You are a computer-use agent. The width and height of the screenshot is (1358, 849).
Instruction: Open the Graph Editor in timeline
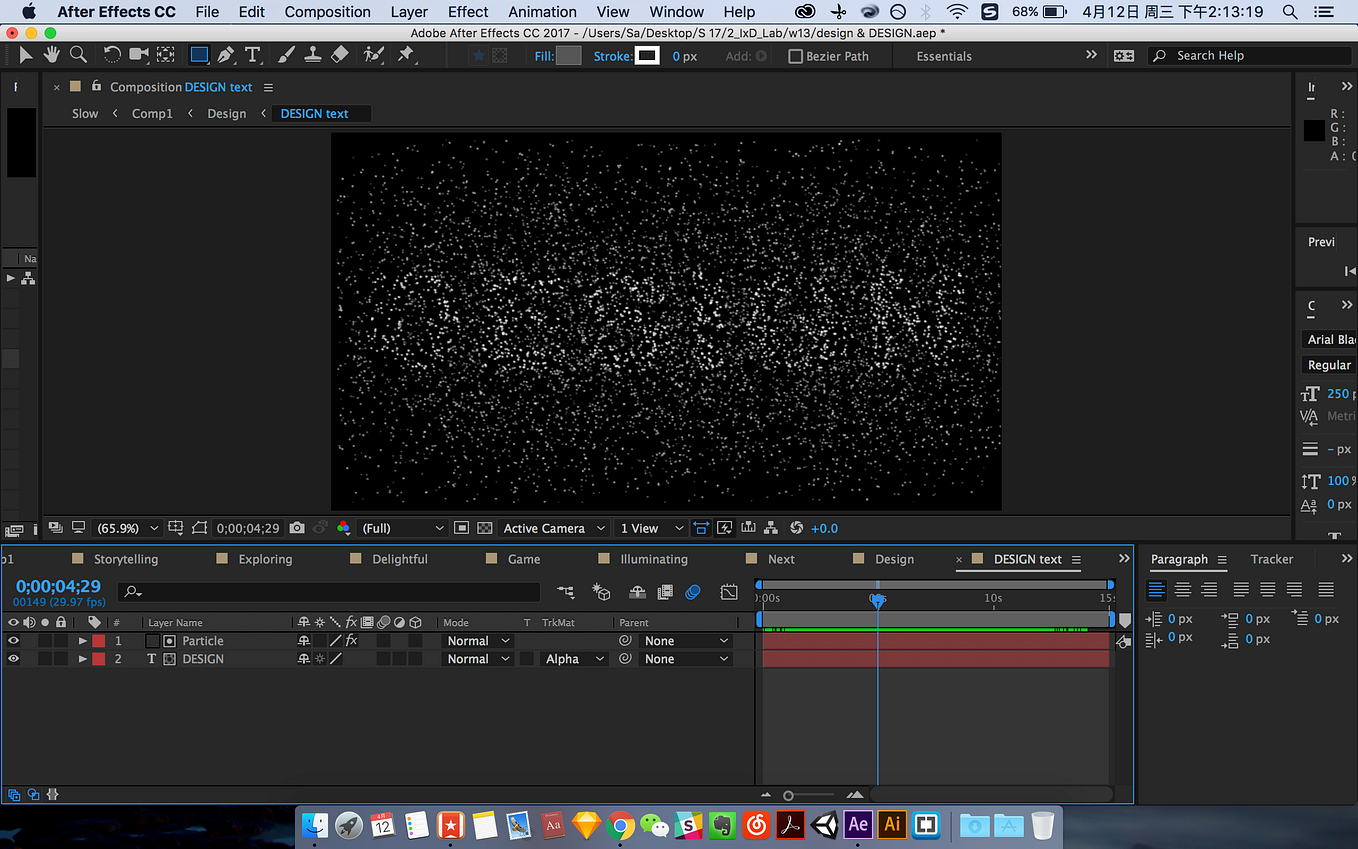pyautogui.click(x=729, y=592)
